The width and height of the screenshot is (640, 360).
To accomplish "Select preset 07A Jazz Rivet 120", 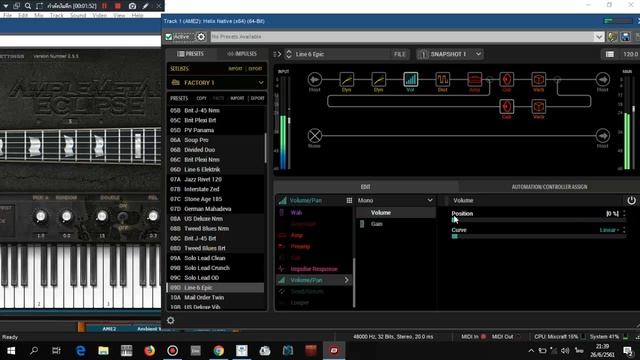I will point(216,179).
